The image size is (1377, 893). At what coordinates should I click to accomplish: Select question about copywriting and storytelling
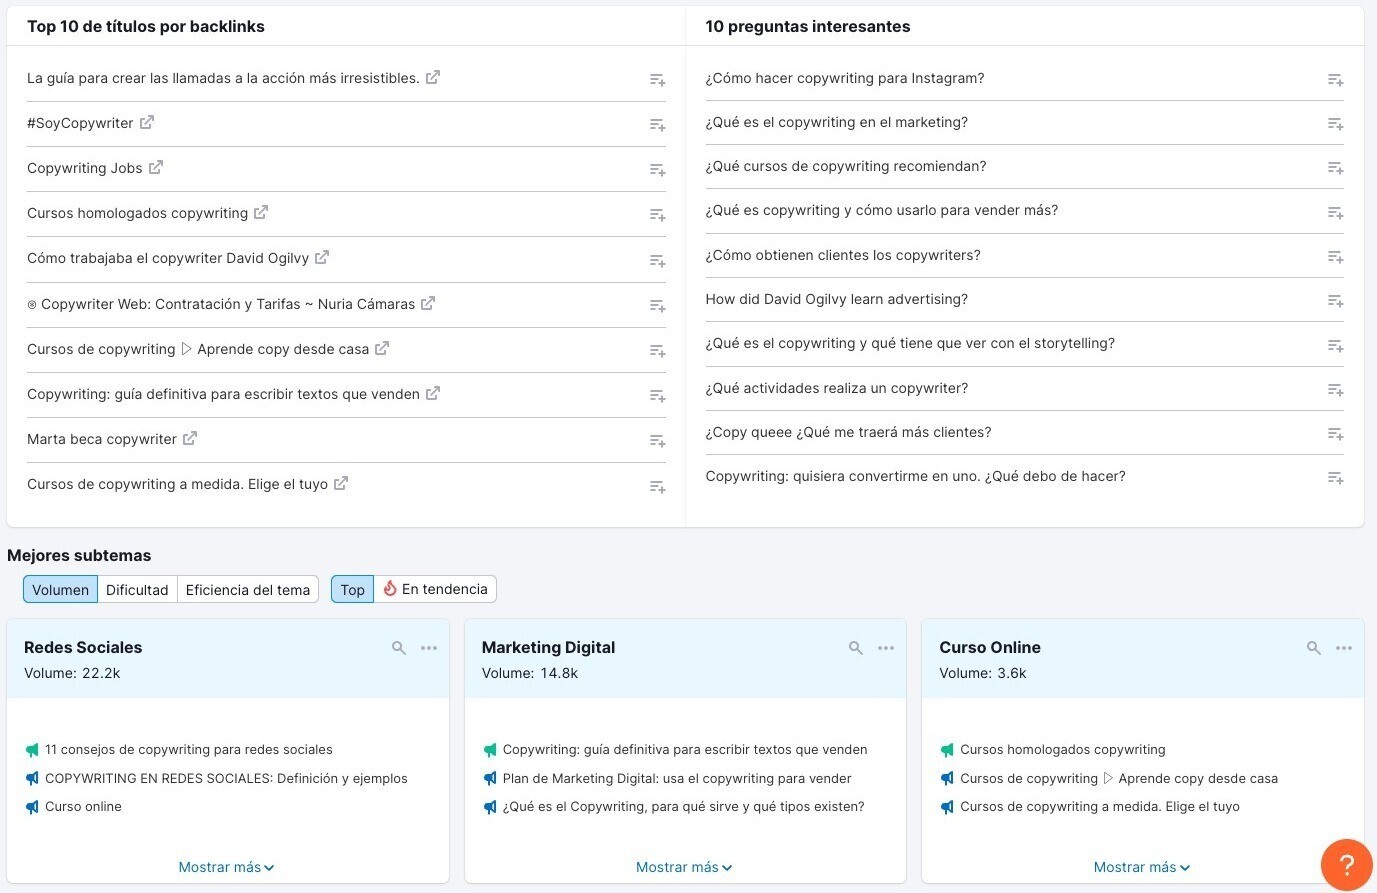pyautogui.click(x=910, y=343)
